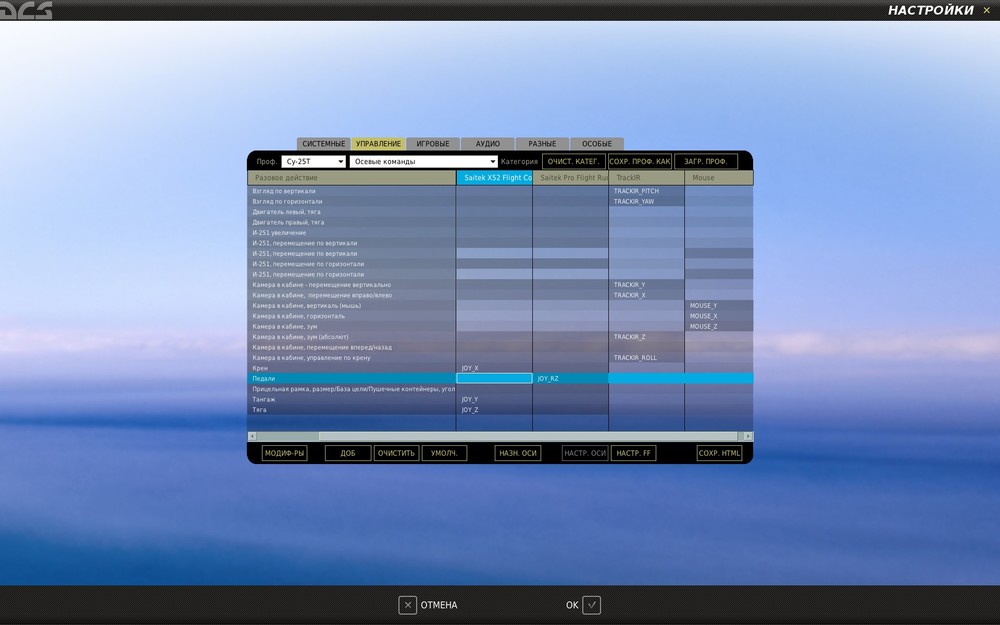Click the MOUSE_X binding cell
1000x625 pixels.
(x=719, y=316)
